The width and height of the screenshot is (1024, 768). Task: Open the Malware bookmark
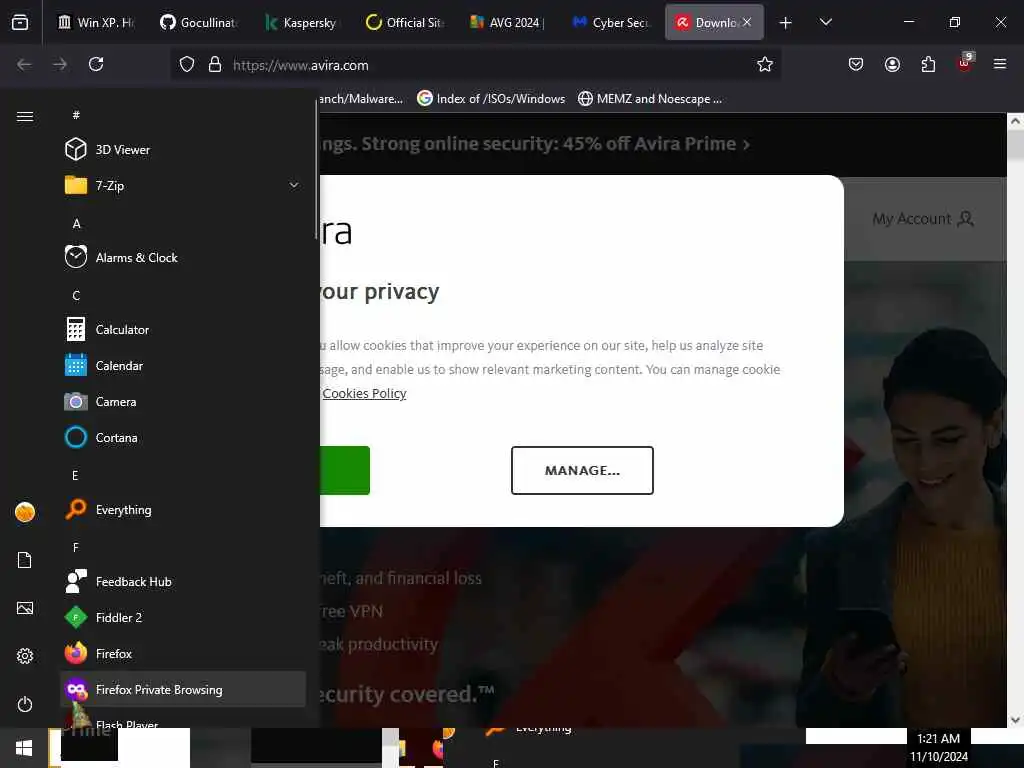[361, 99]
